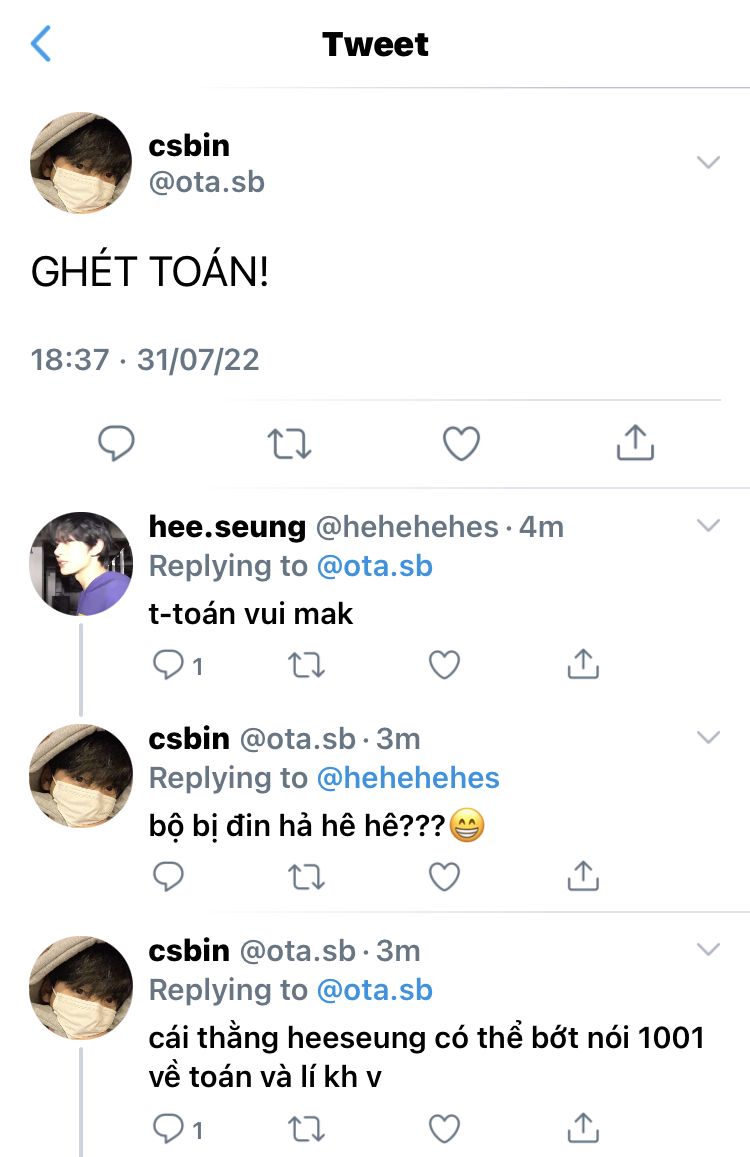Screen dimensions: 750x1157
Task: Go back using the blue arrow
Action: 41,44
